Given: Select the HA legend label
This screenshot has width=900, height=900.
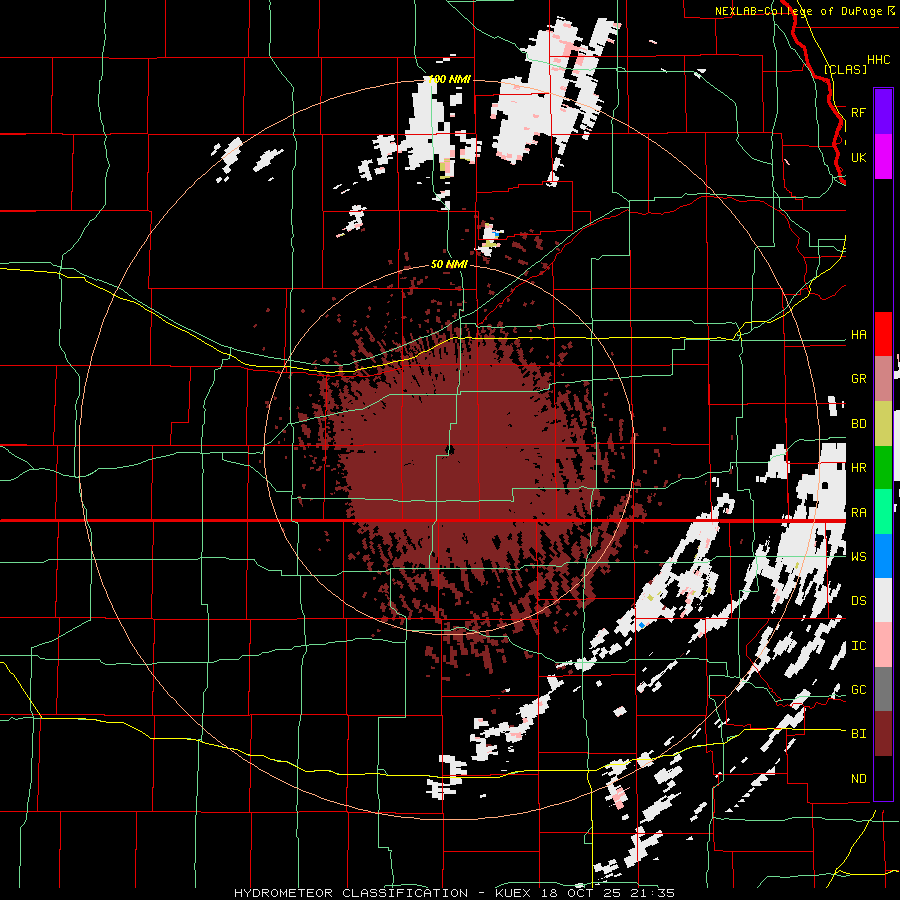Looking at the screenshot, I should pos(858,335).
